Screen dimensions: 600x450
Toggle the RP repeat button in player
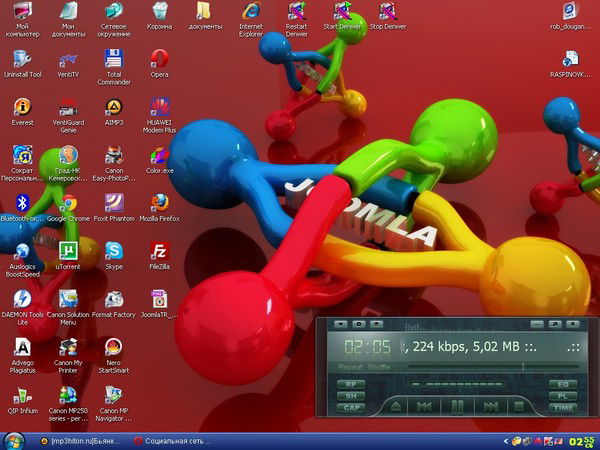pyautogui.click(x=350, y=384)
